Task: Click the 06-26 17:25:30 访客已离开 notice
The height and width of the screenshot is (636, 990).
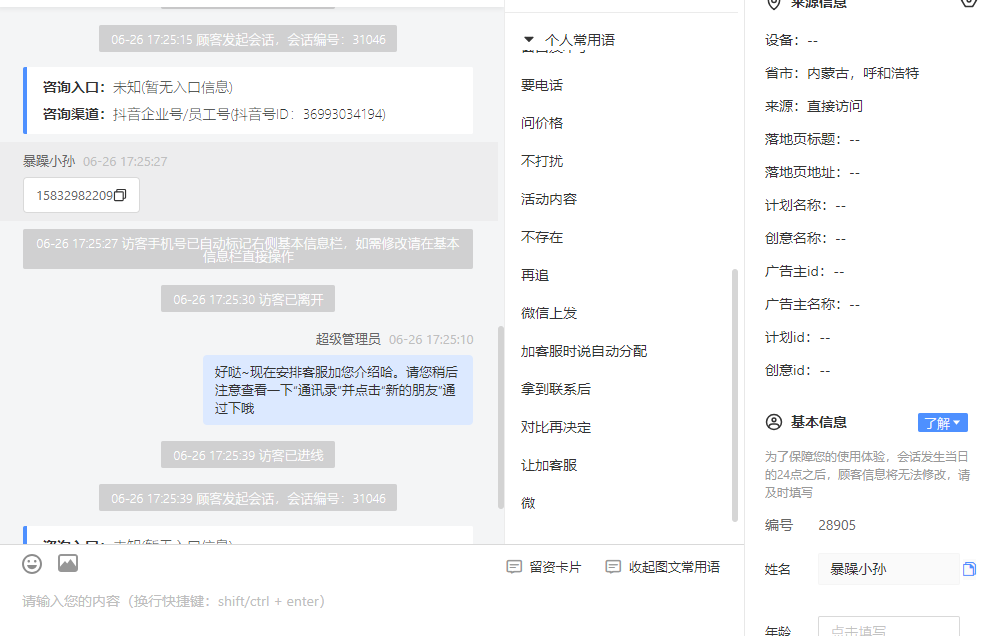Action: [248, 299]
